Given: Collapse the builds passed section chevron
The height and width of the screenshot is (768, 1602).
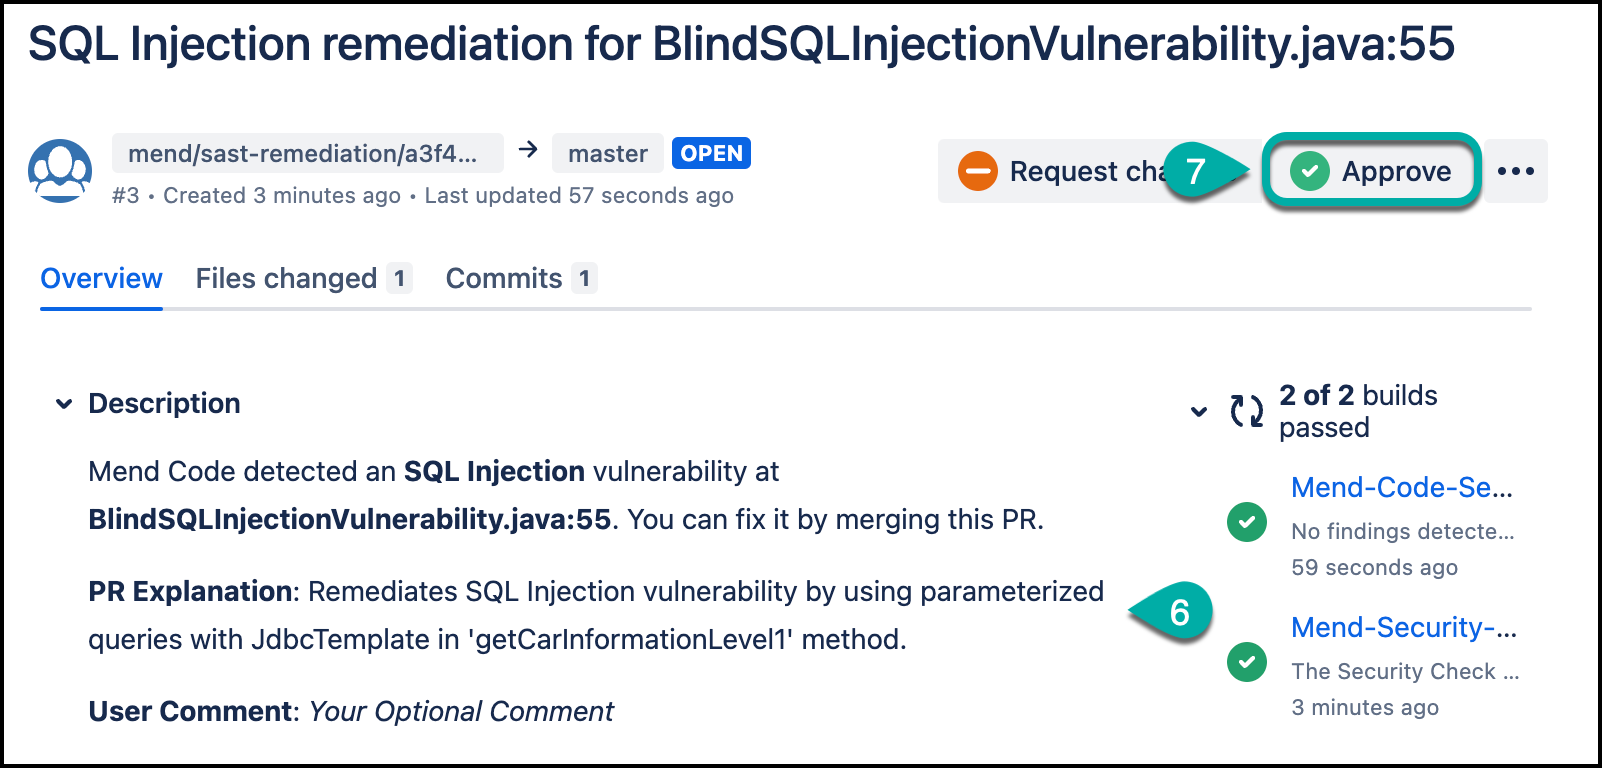Looking at the screenshot, I should (1198, 411).
